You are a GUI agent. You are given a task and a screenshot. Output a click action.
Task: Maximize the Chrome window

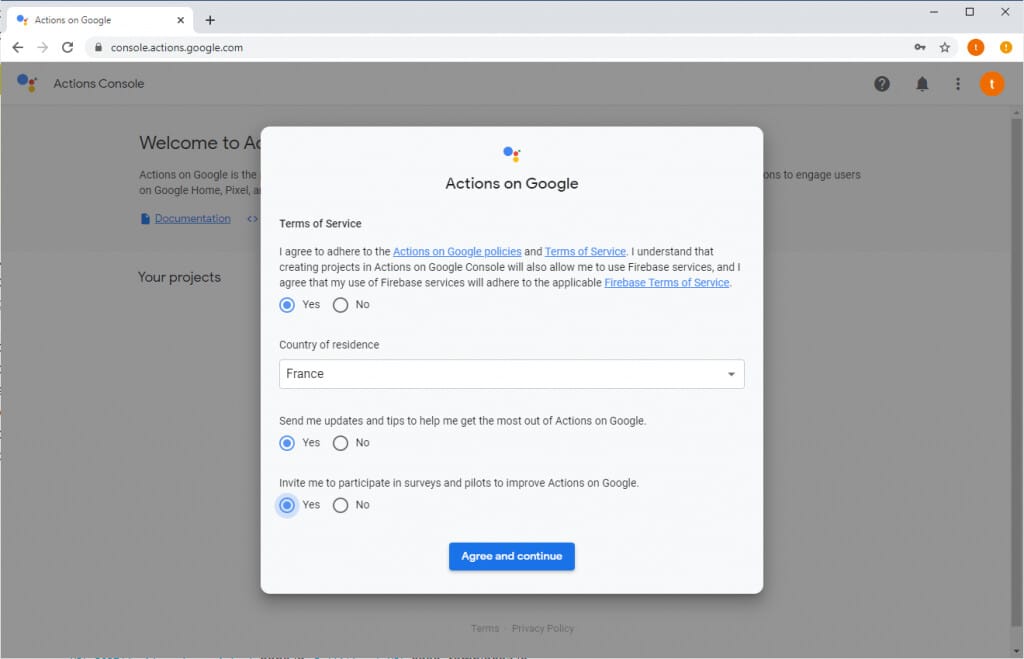click(x=970, y=12)
